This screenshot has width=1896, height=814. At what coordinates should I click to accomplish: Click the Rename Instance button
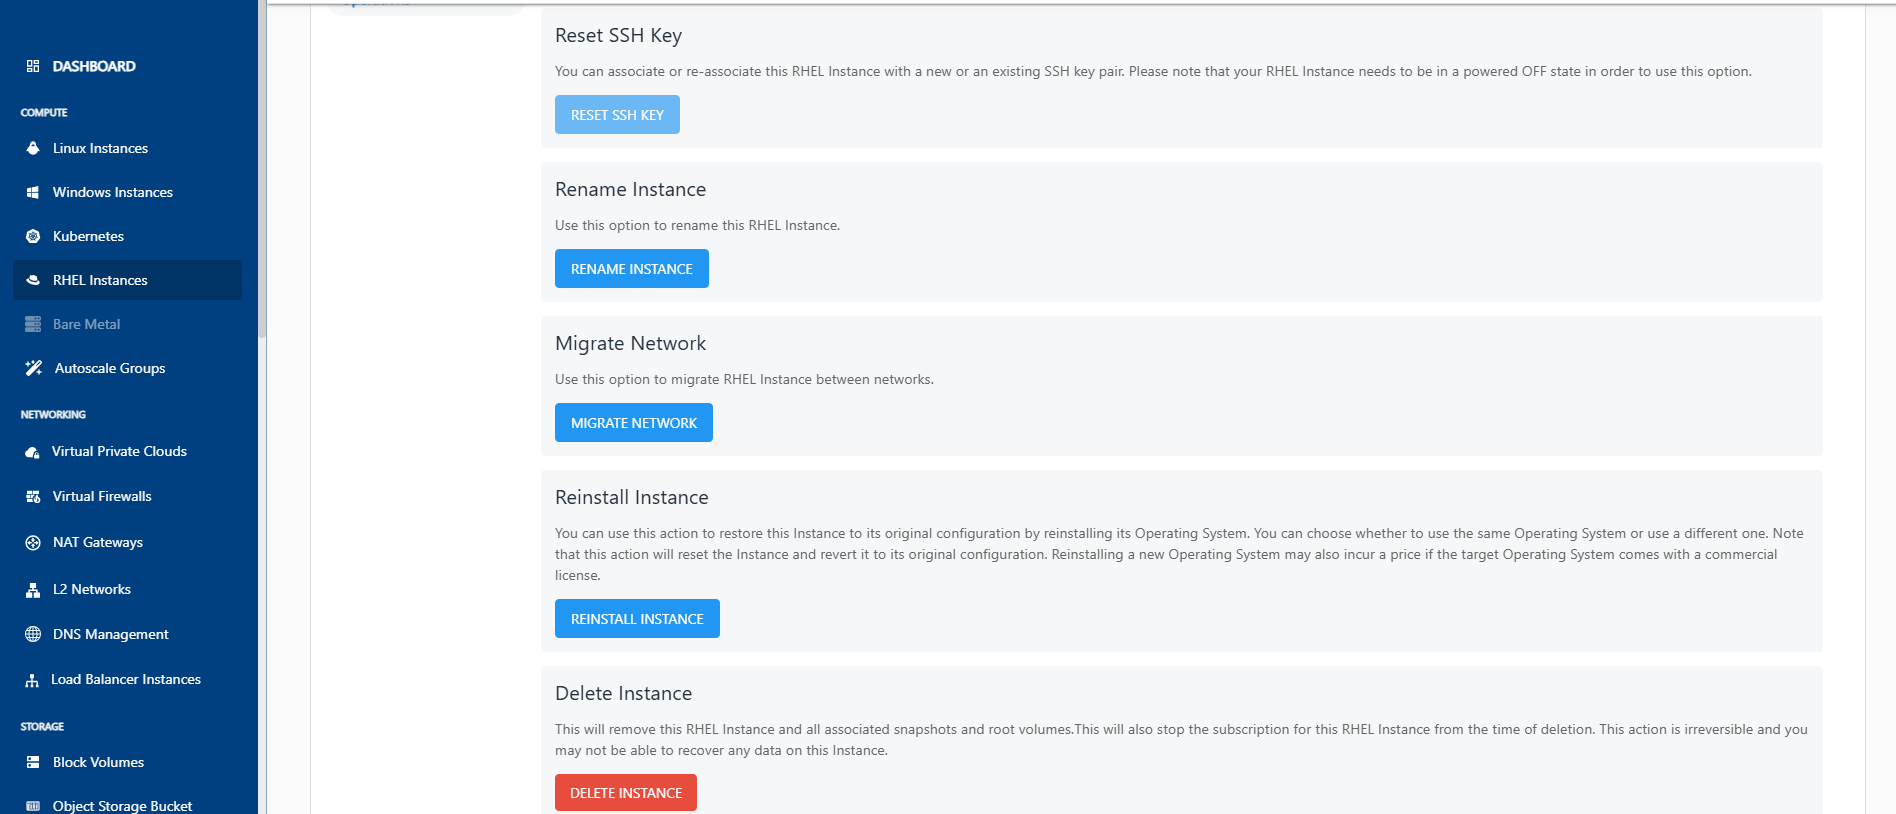[631, 269]
